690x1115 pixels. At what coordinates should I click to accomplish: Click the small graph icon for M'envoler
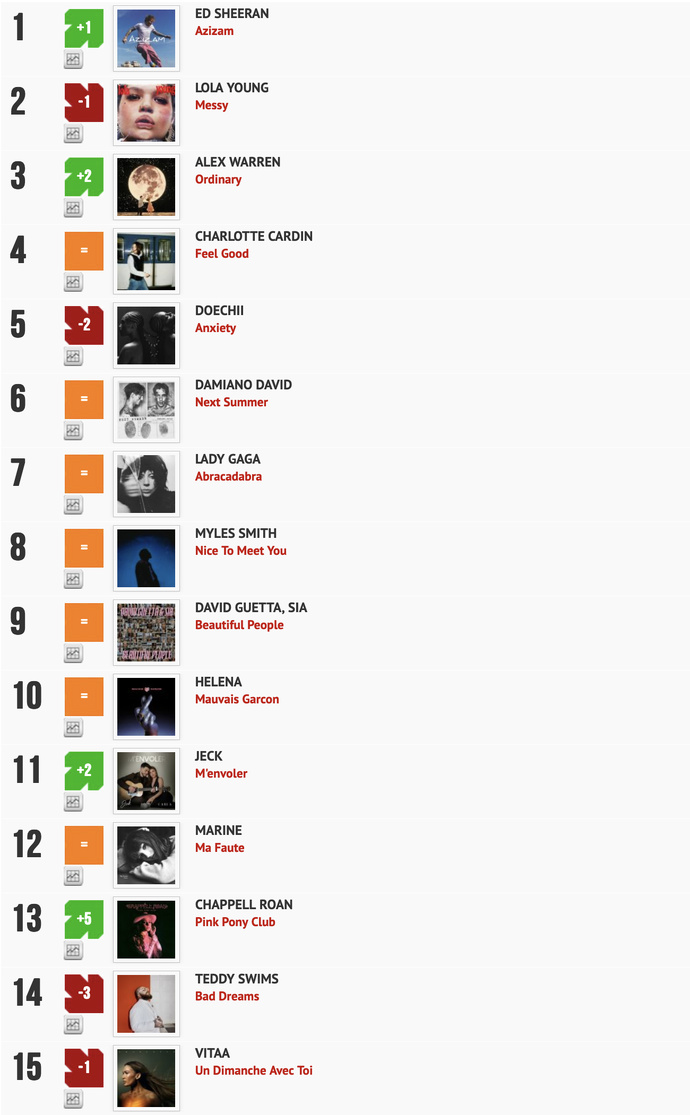pyautogui.click(x=73, y=802)
